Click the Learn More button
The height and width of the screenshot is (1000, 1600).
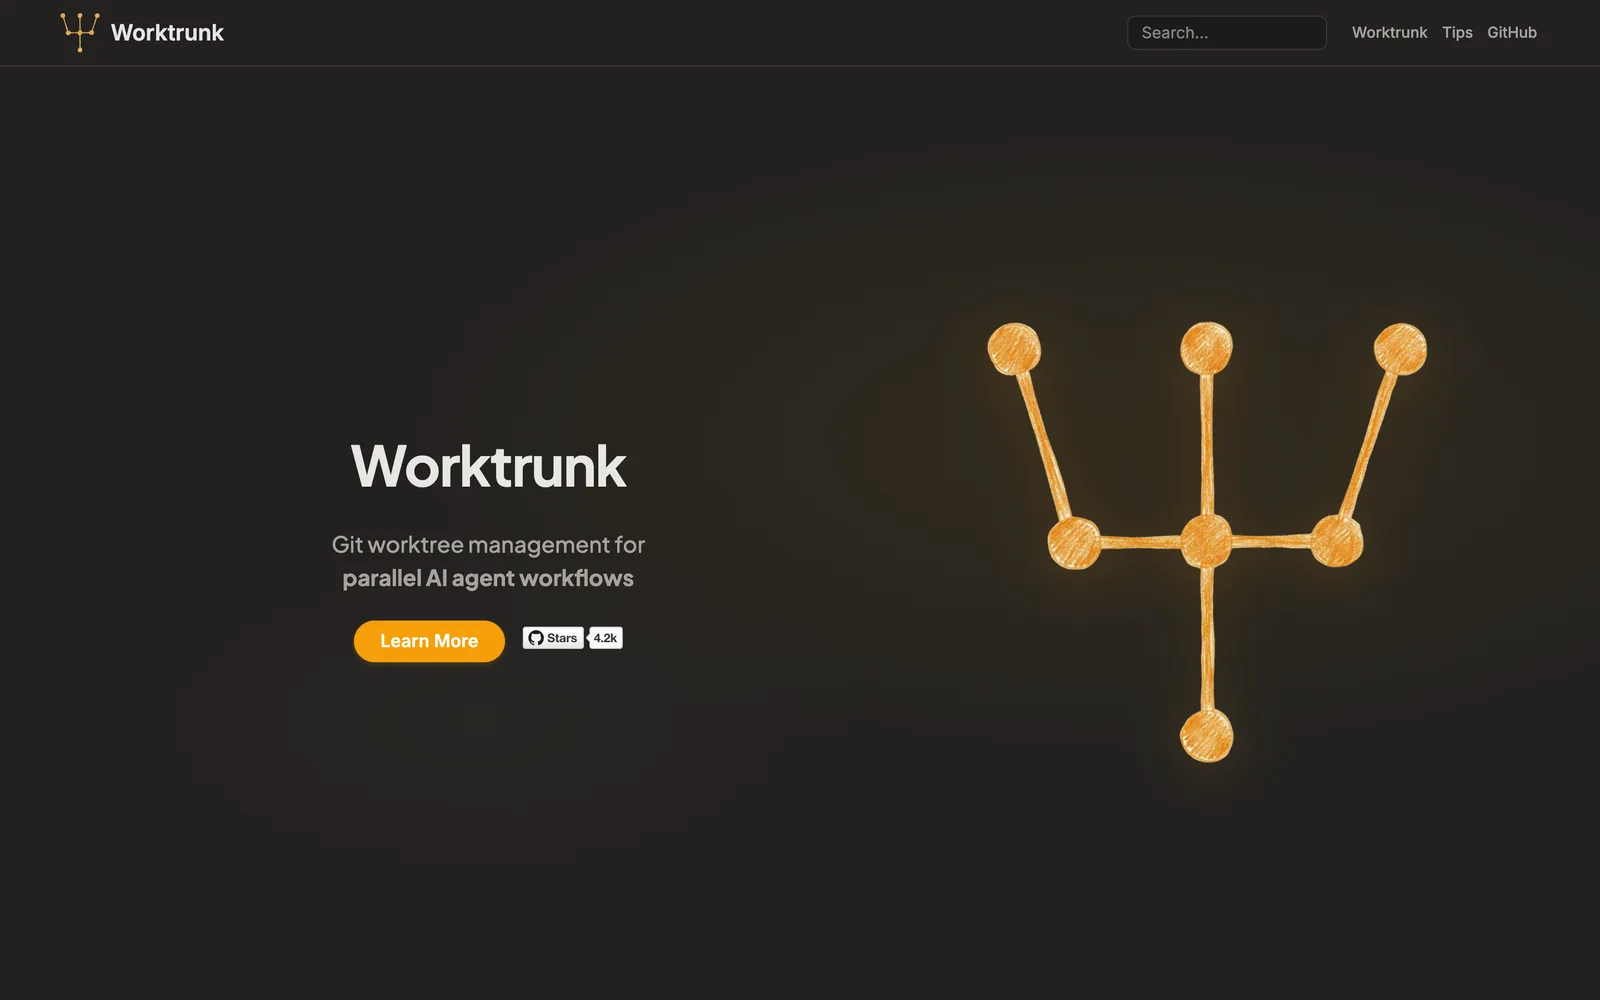429,641
